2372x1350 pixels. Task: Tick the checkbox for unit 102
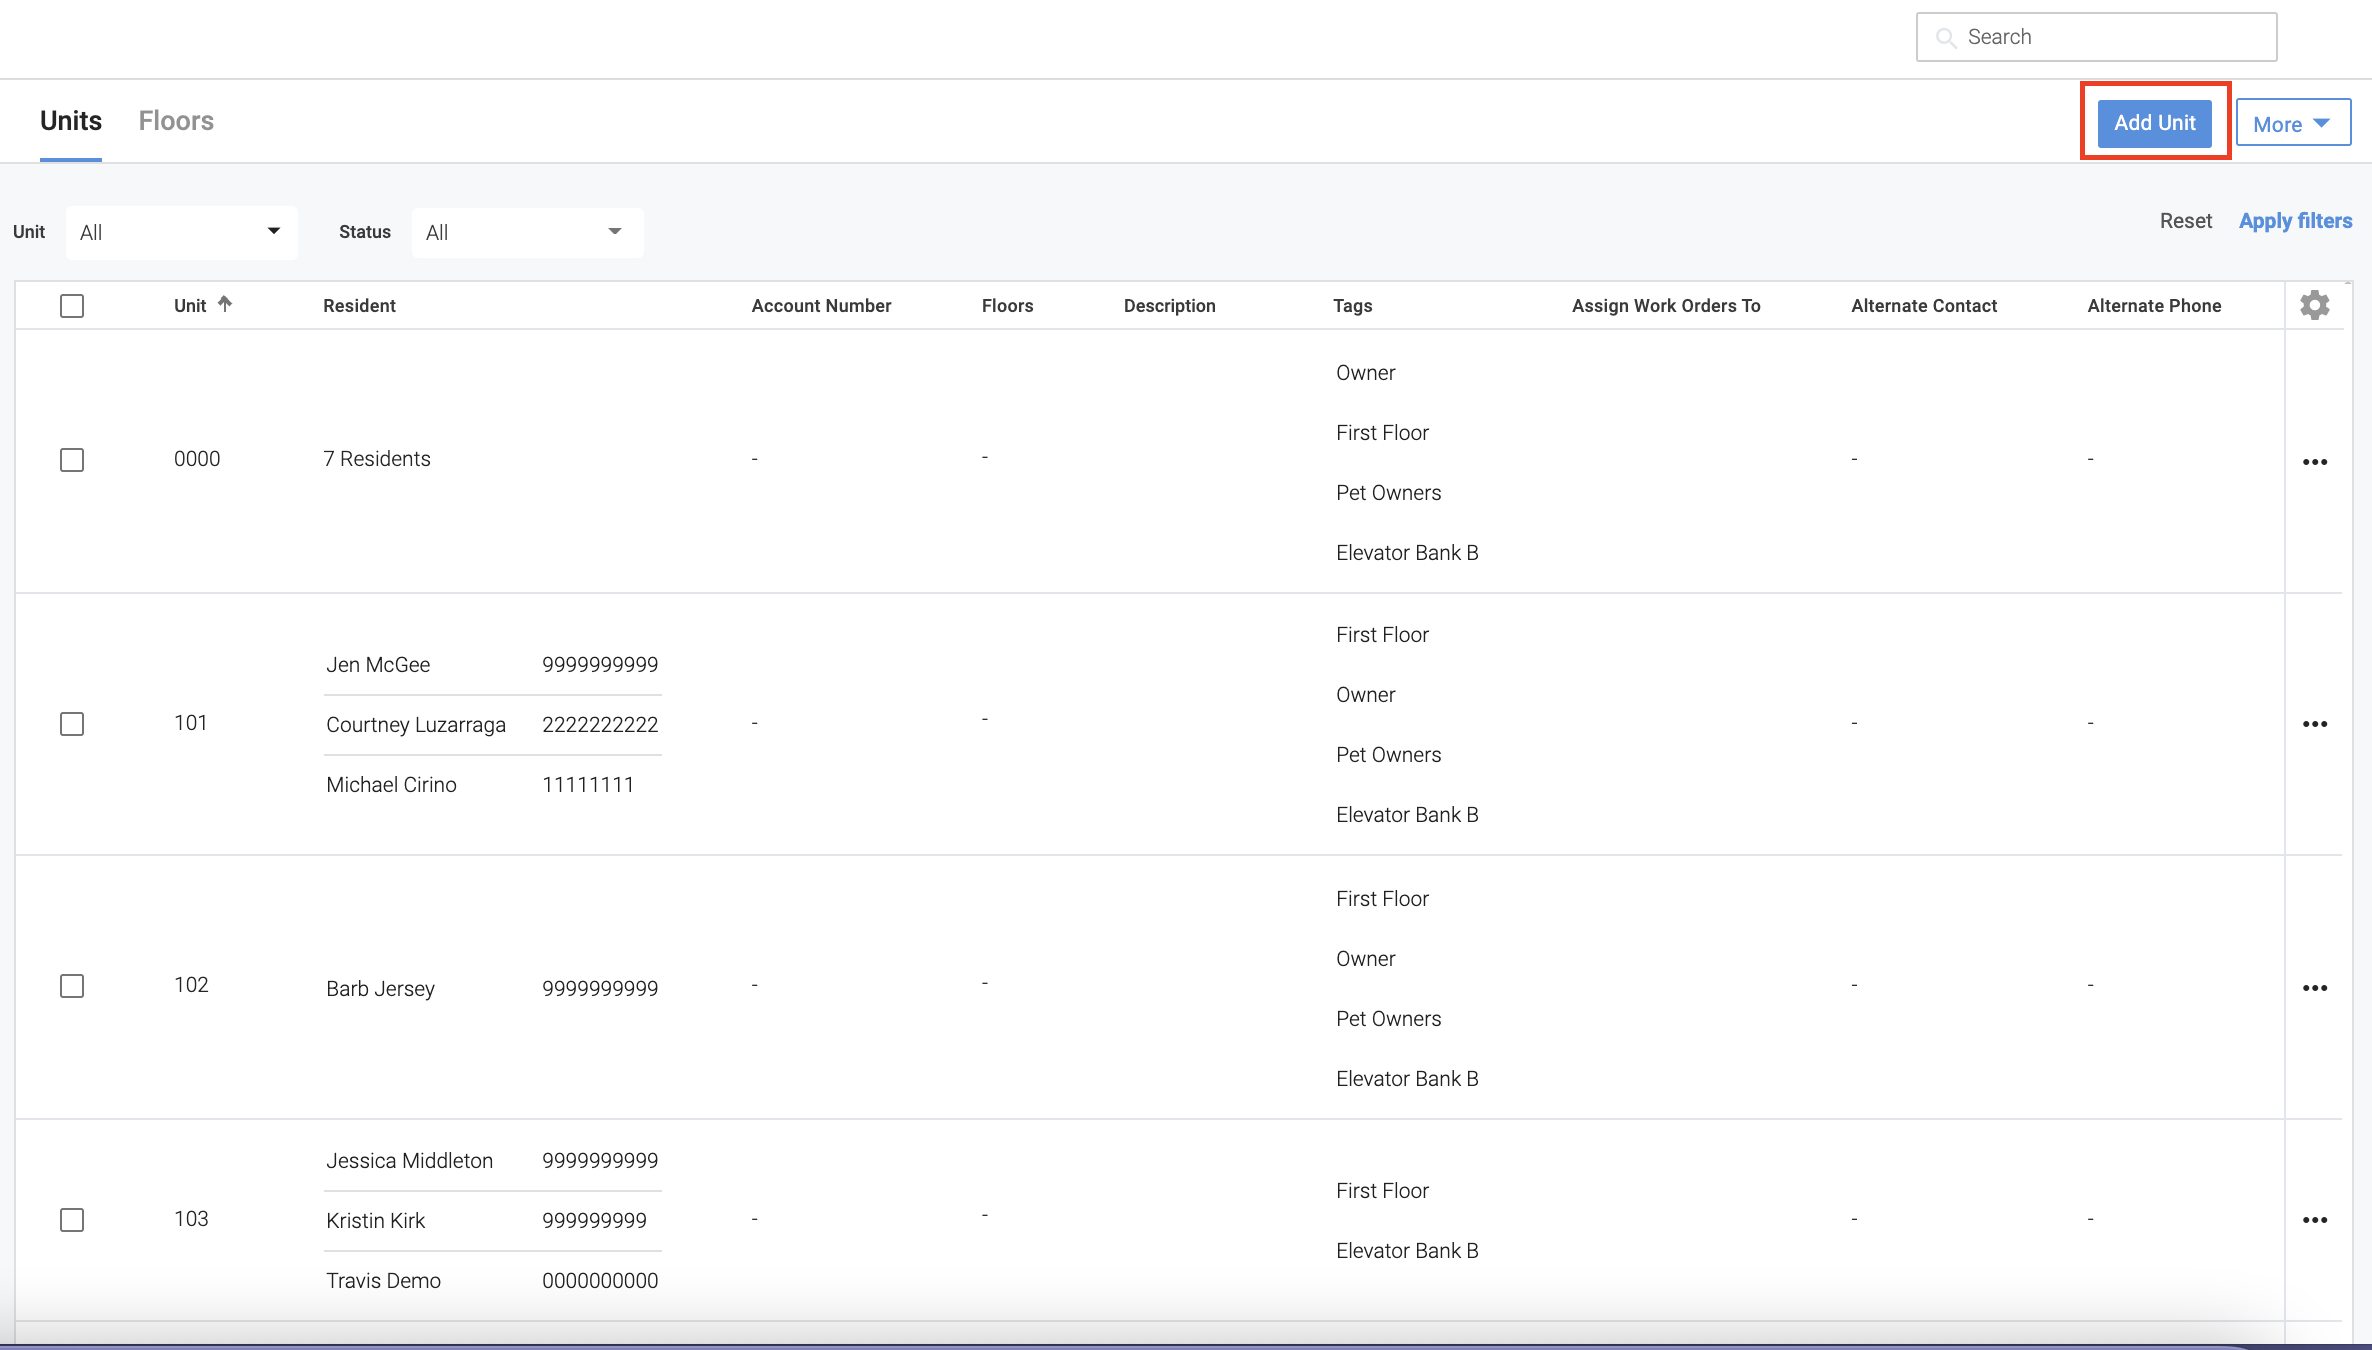(72, 986)
